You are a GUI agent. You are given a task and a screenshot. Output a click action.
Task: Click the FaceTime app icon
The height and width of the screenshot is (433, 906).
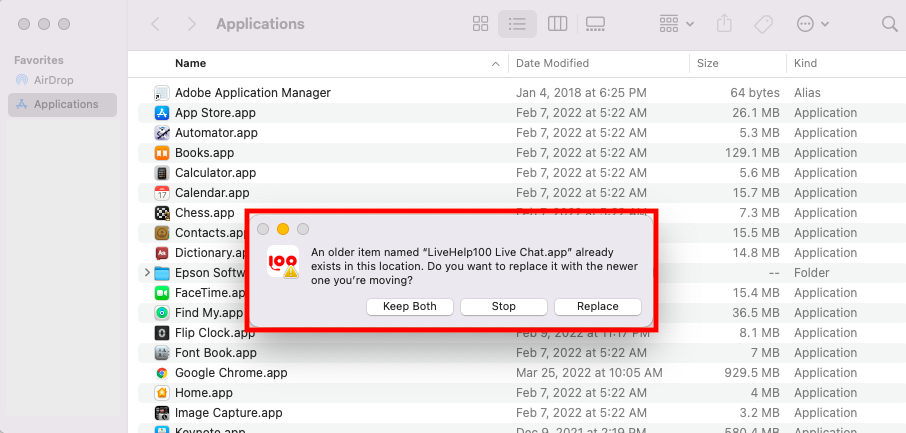pos(162,293)
